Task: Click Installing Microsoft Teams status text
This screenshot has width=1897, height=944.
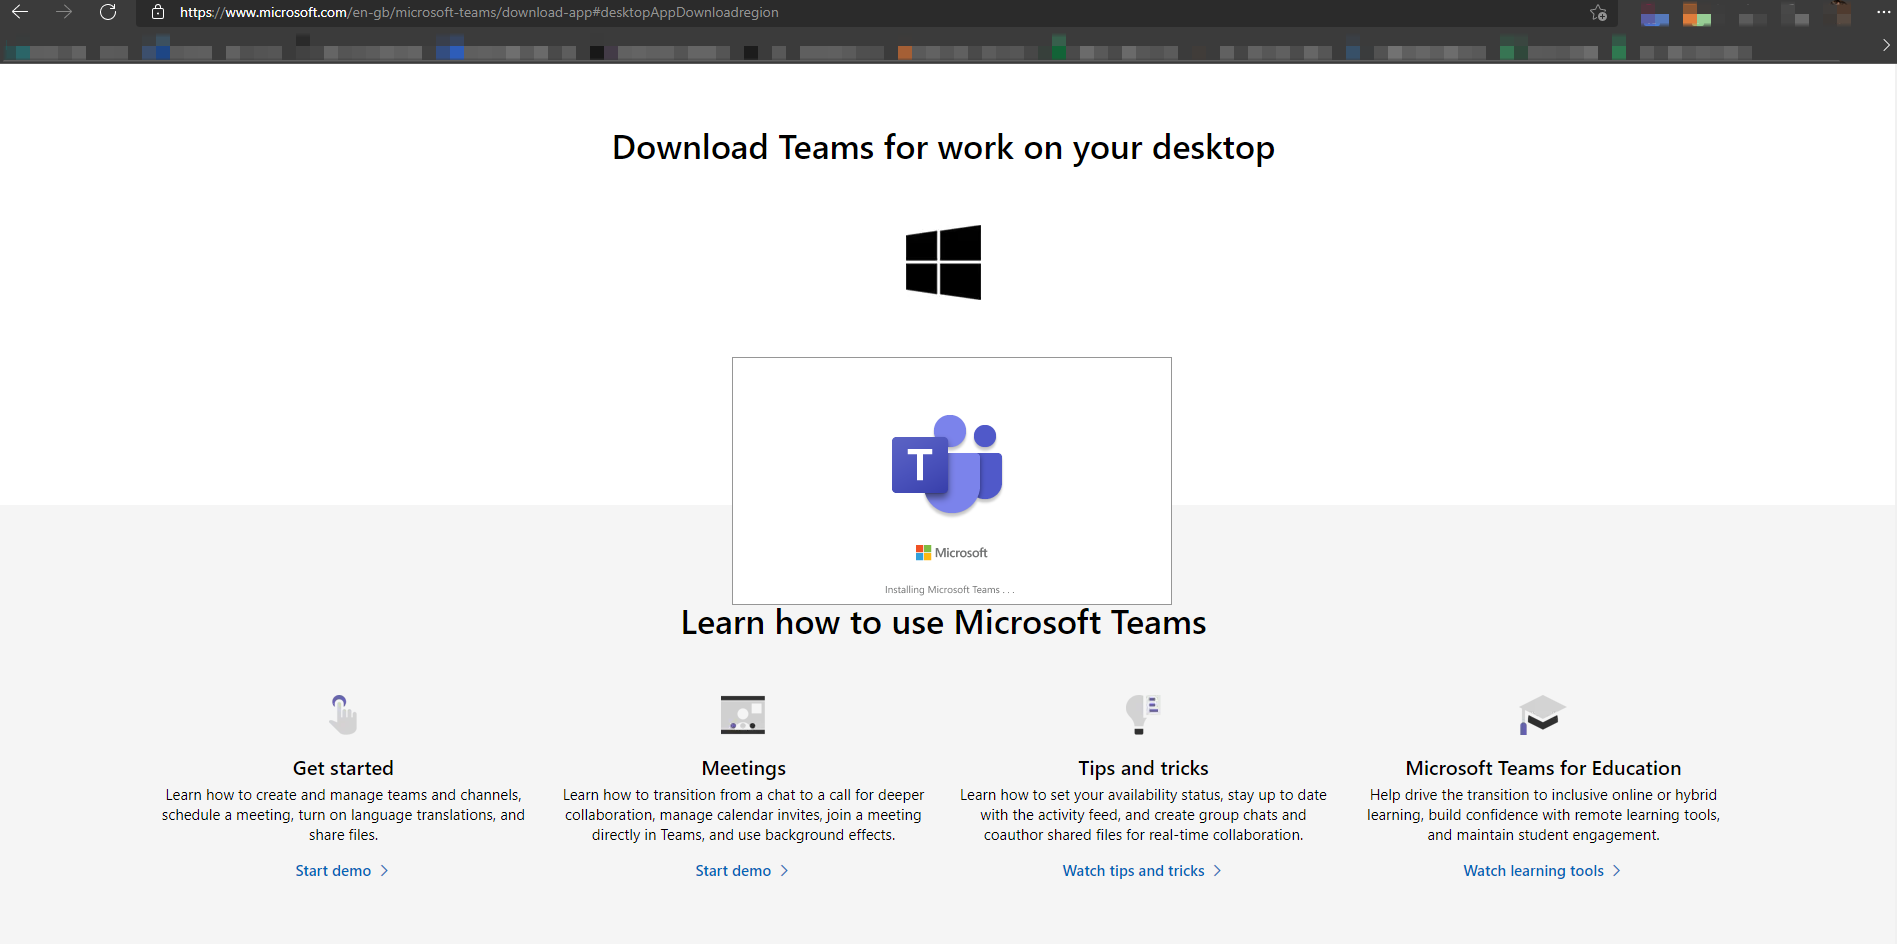Action: click(950, 590)
